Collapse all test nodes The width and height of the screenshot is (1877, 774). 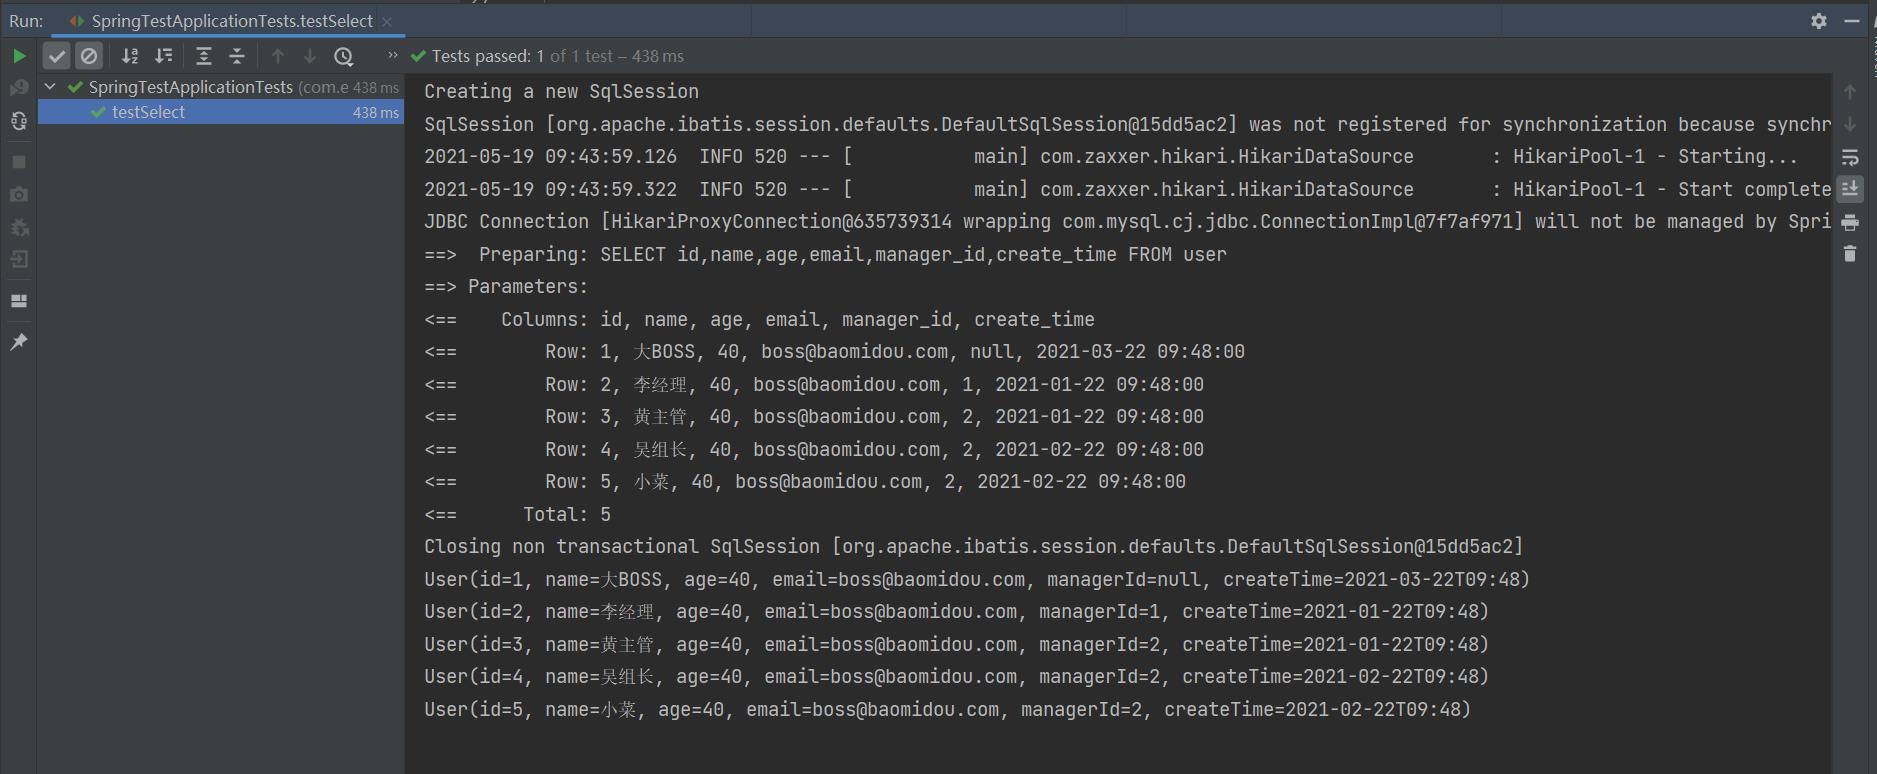(x=237, y=56)
